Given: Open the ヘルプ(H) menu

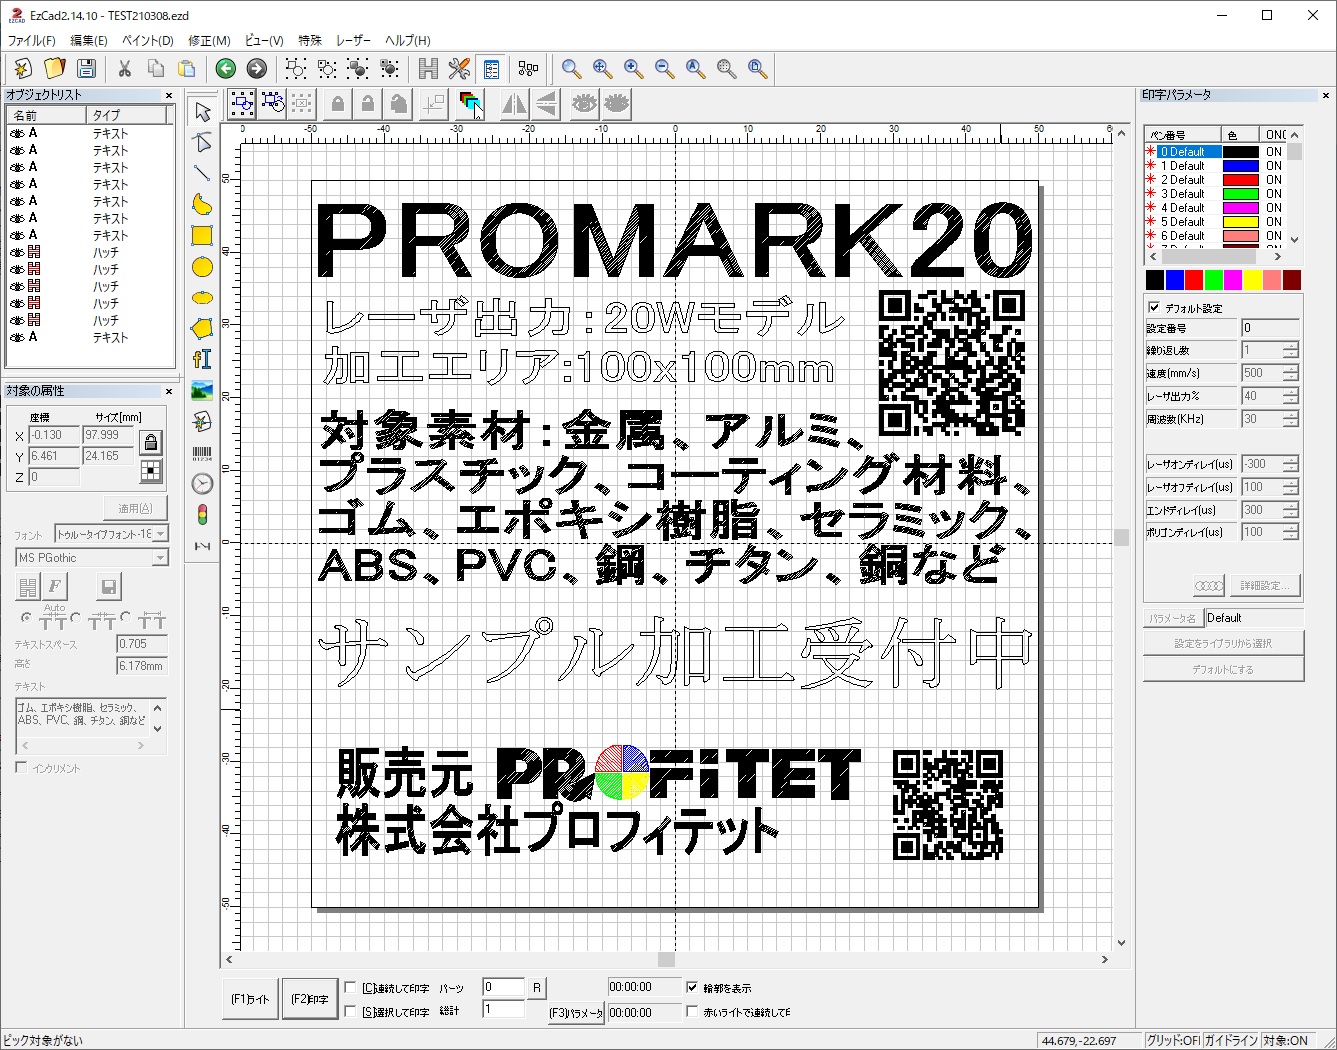Looking at the screenshot, I should click(x=407, y=41).
